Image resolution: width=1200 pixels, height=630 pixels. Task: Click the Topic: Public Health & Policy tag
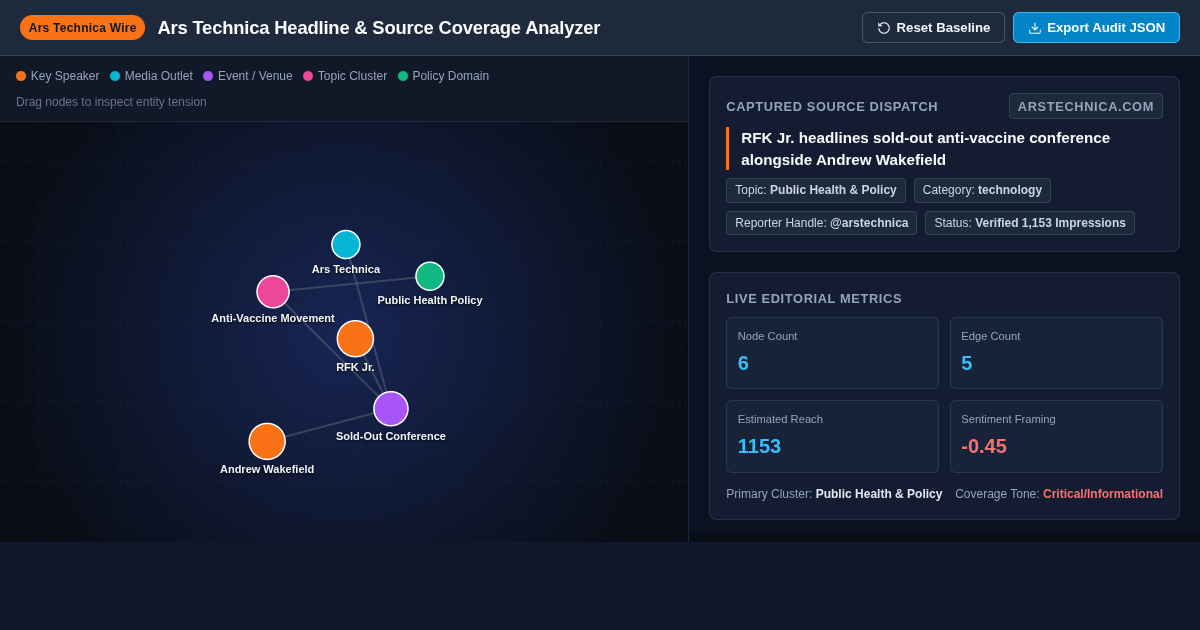(x=816, y=190)
